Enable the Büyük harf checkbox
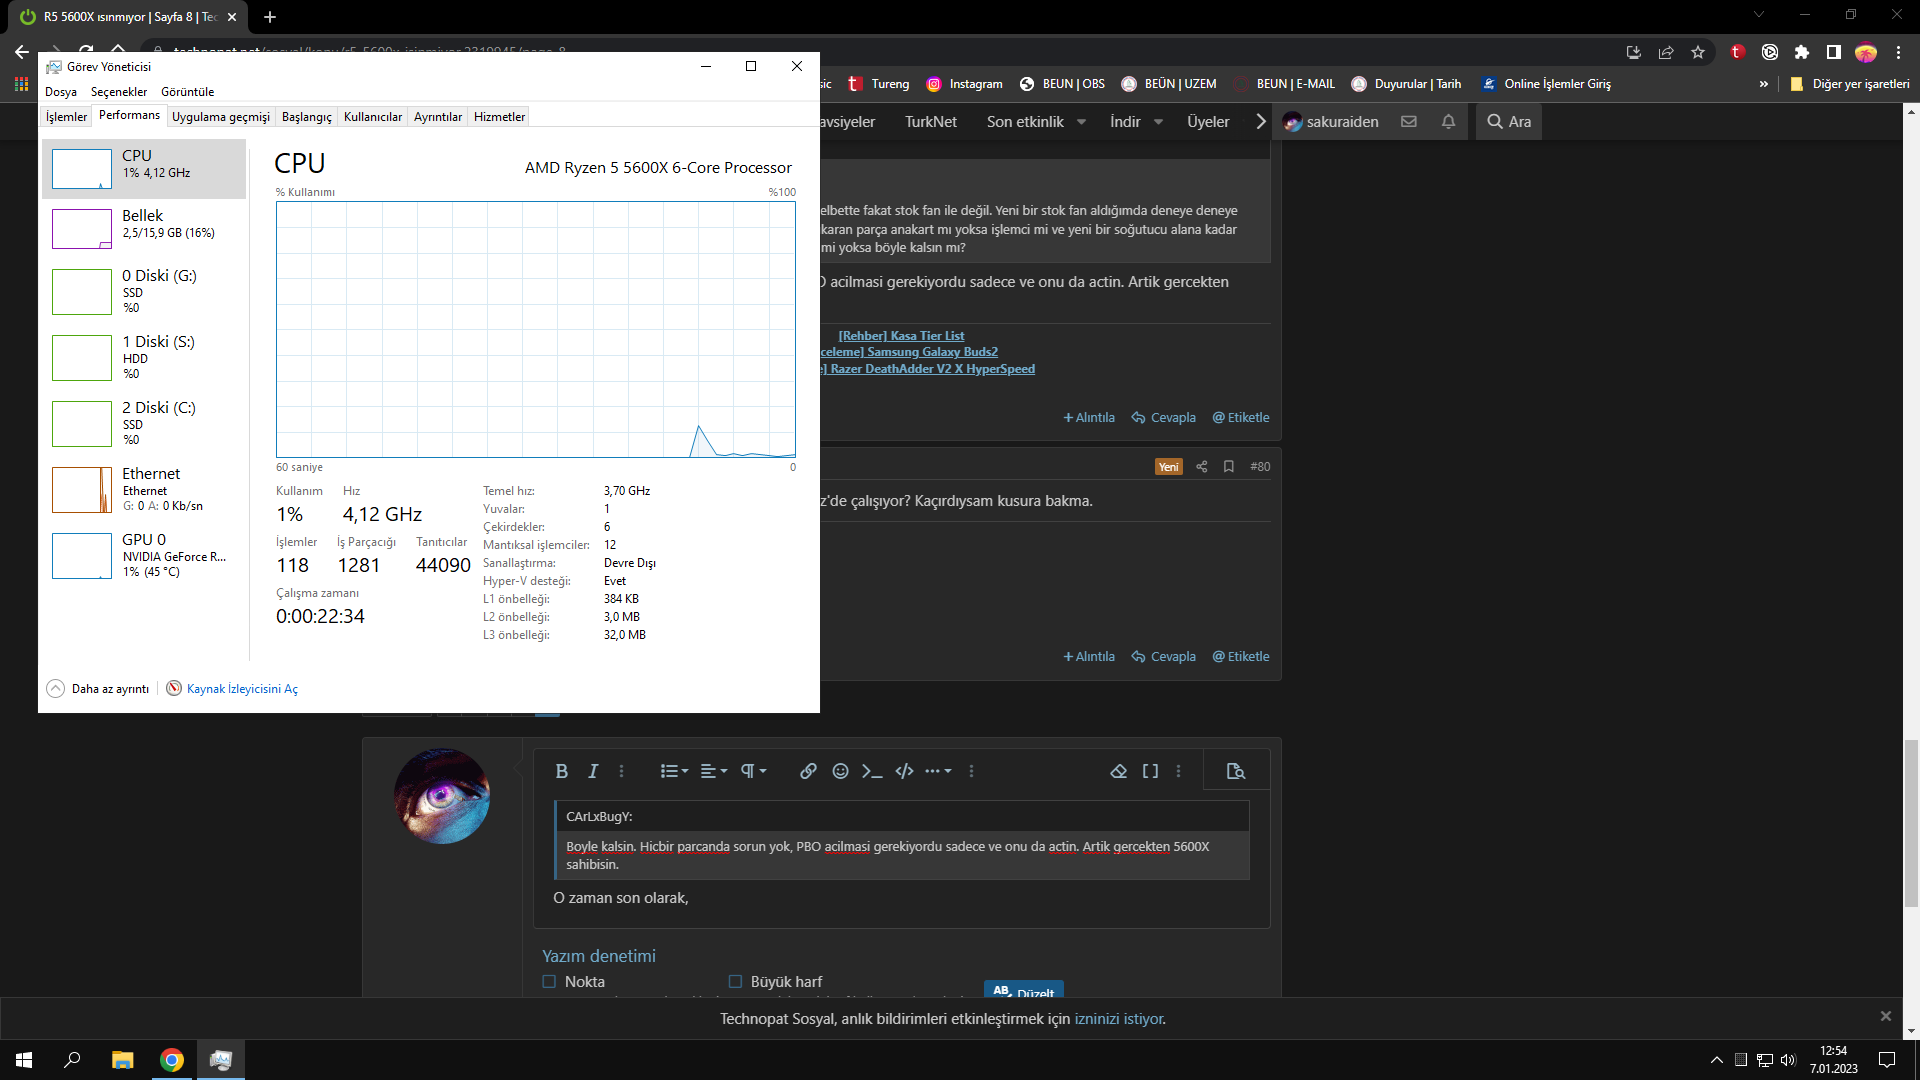Viewport: 1920px width, 1080px height. point(735,982)
